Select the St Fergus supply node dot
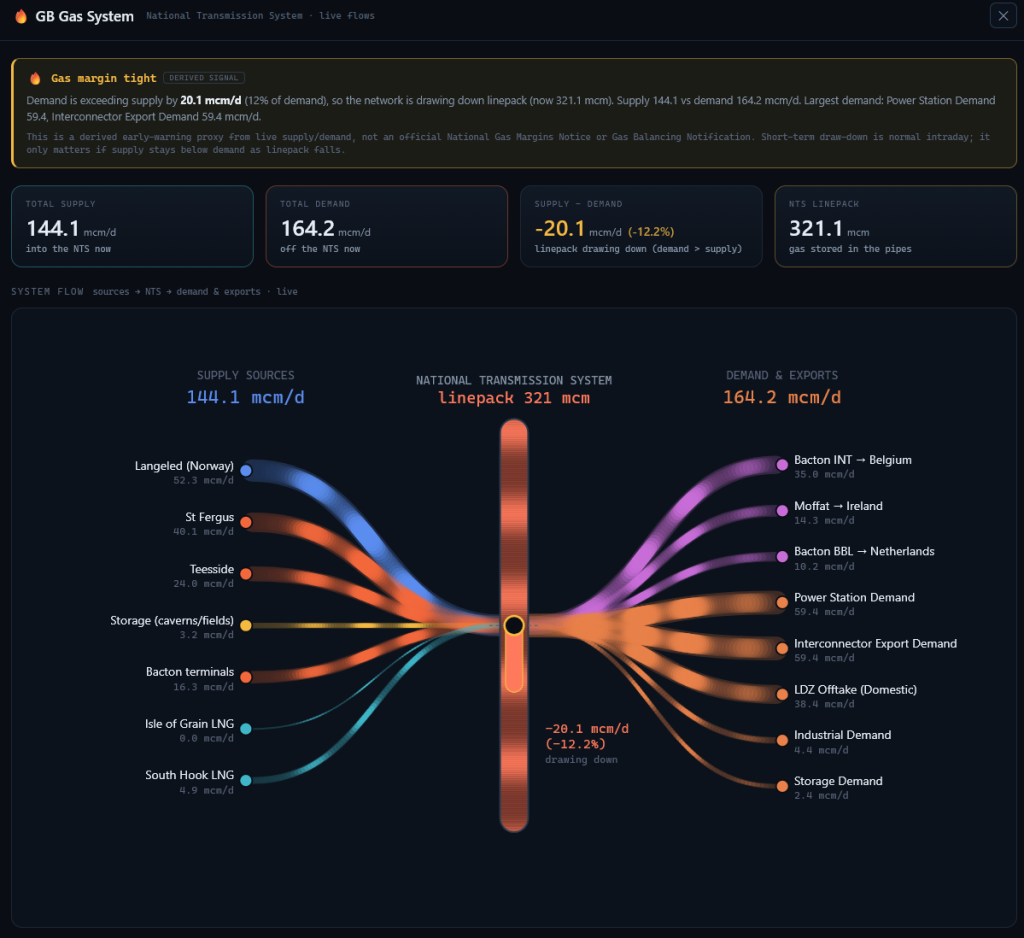Image resolution: width=1024 pixels, height=938 pixels. point(246,522)
